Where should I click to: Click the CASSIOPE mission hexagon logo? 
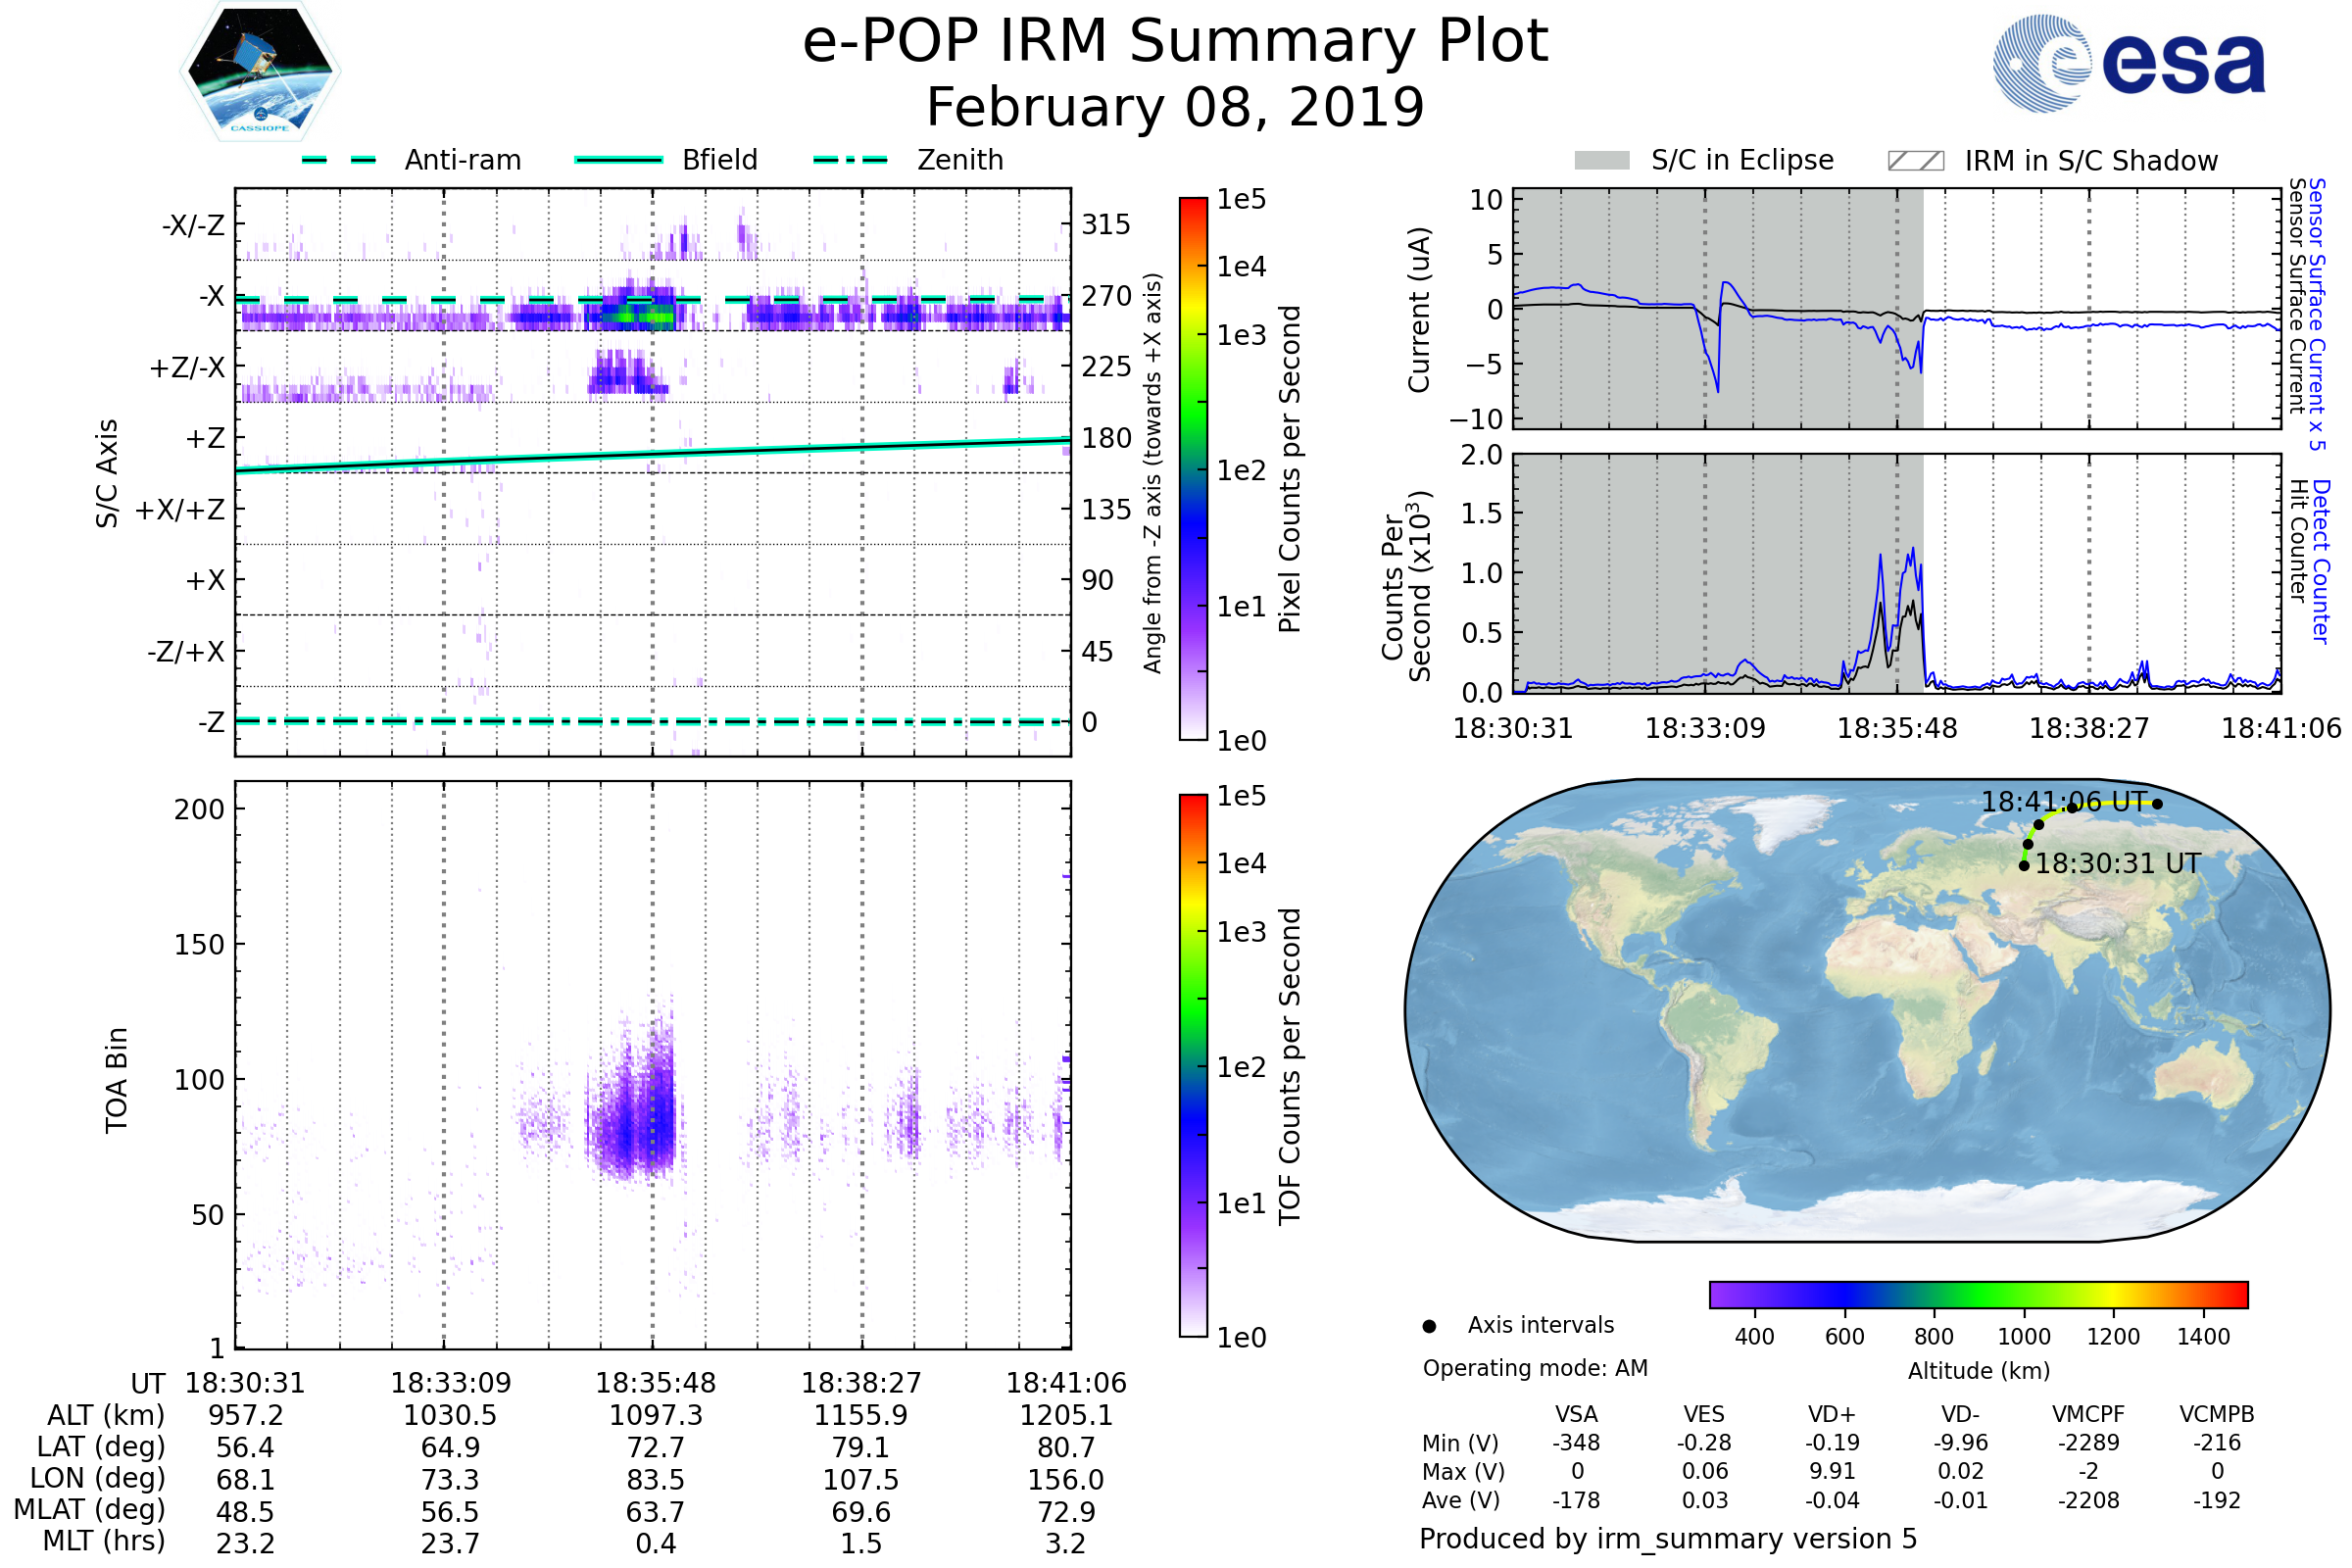(260, 72)
